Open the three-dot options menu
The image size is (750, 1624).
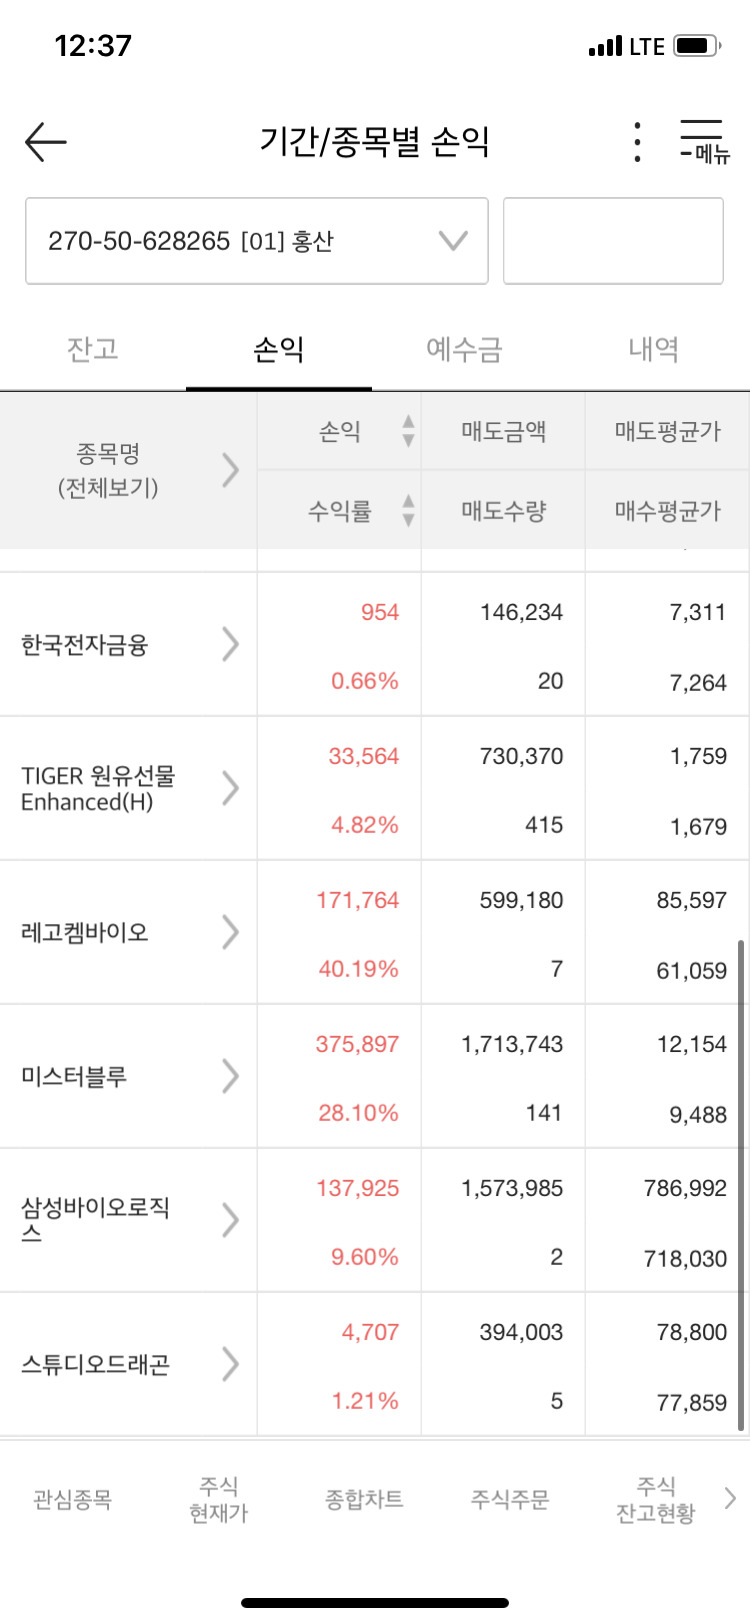pos(635,142)
